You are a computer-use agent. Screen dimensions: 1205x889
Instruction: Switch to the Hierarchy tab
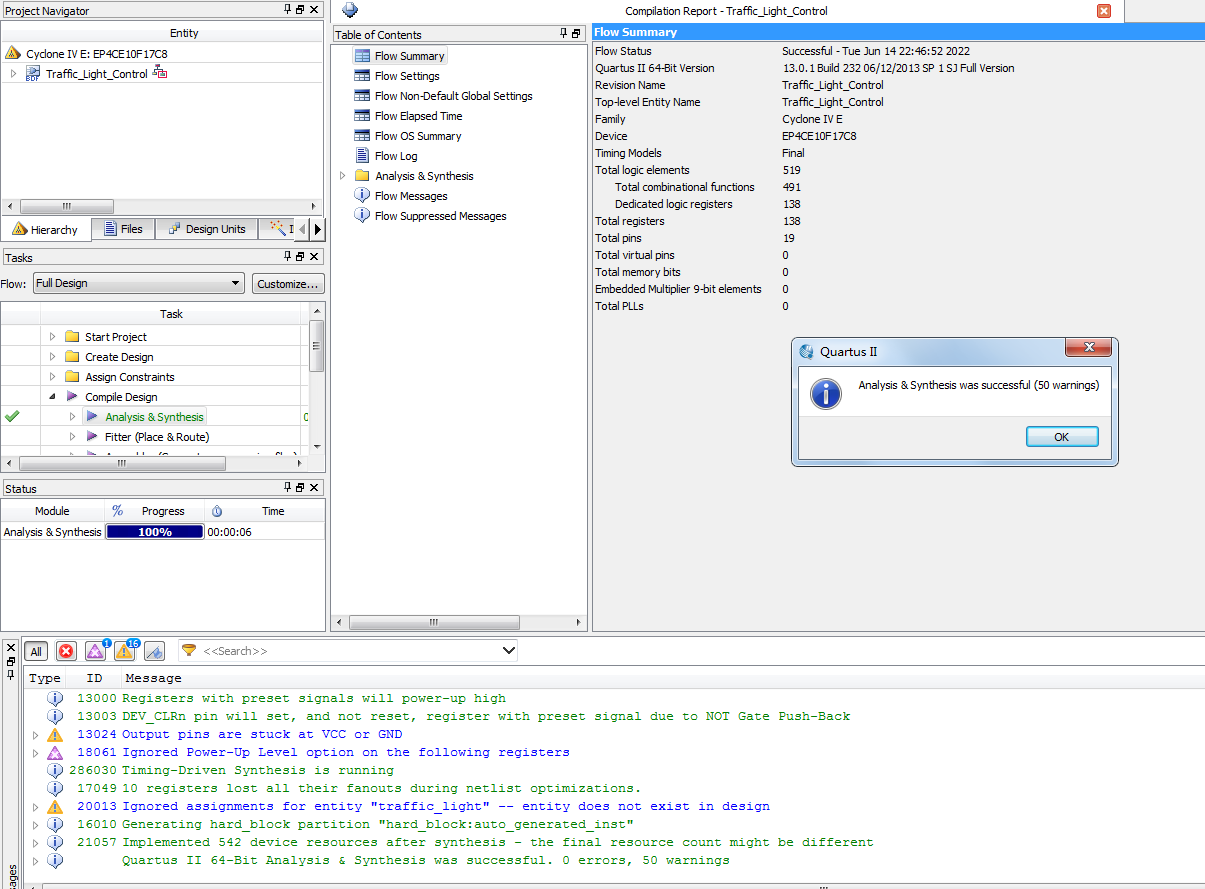click(46, 229)
